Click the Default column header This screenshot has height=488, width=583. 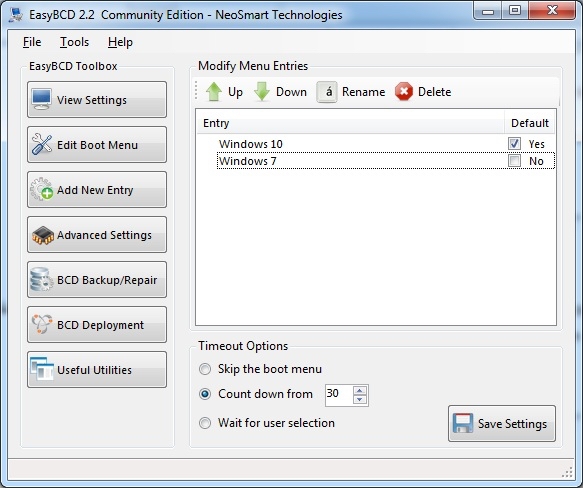[x=529, y=123]
